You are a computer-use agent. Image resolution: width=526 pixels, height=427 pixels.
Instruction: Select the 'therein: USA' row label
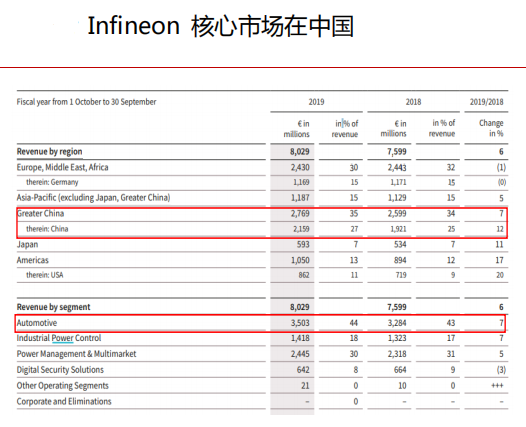45,275
